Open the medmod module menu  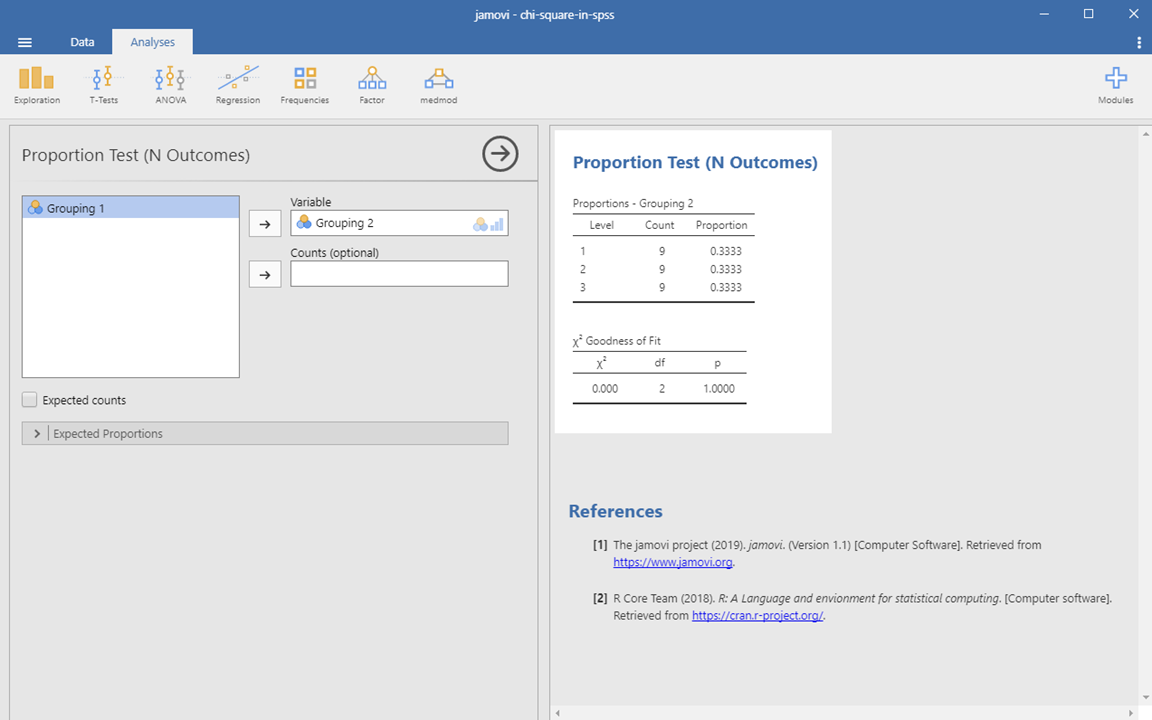438,85
